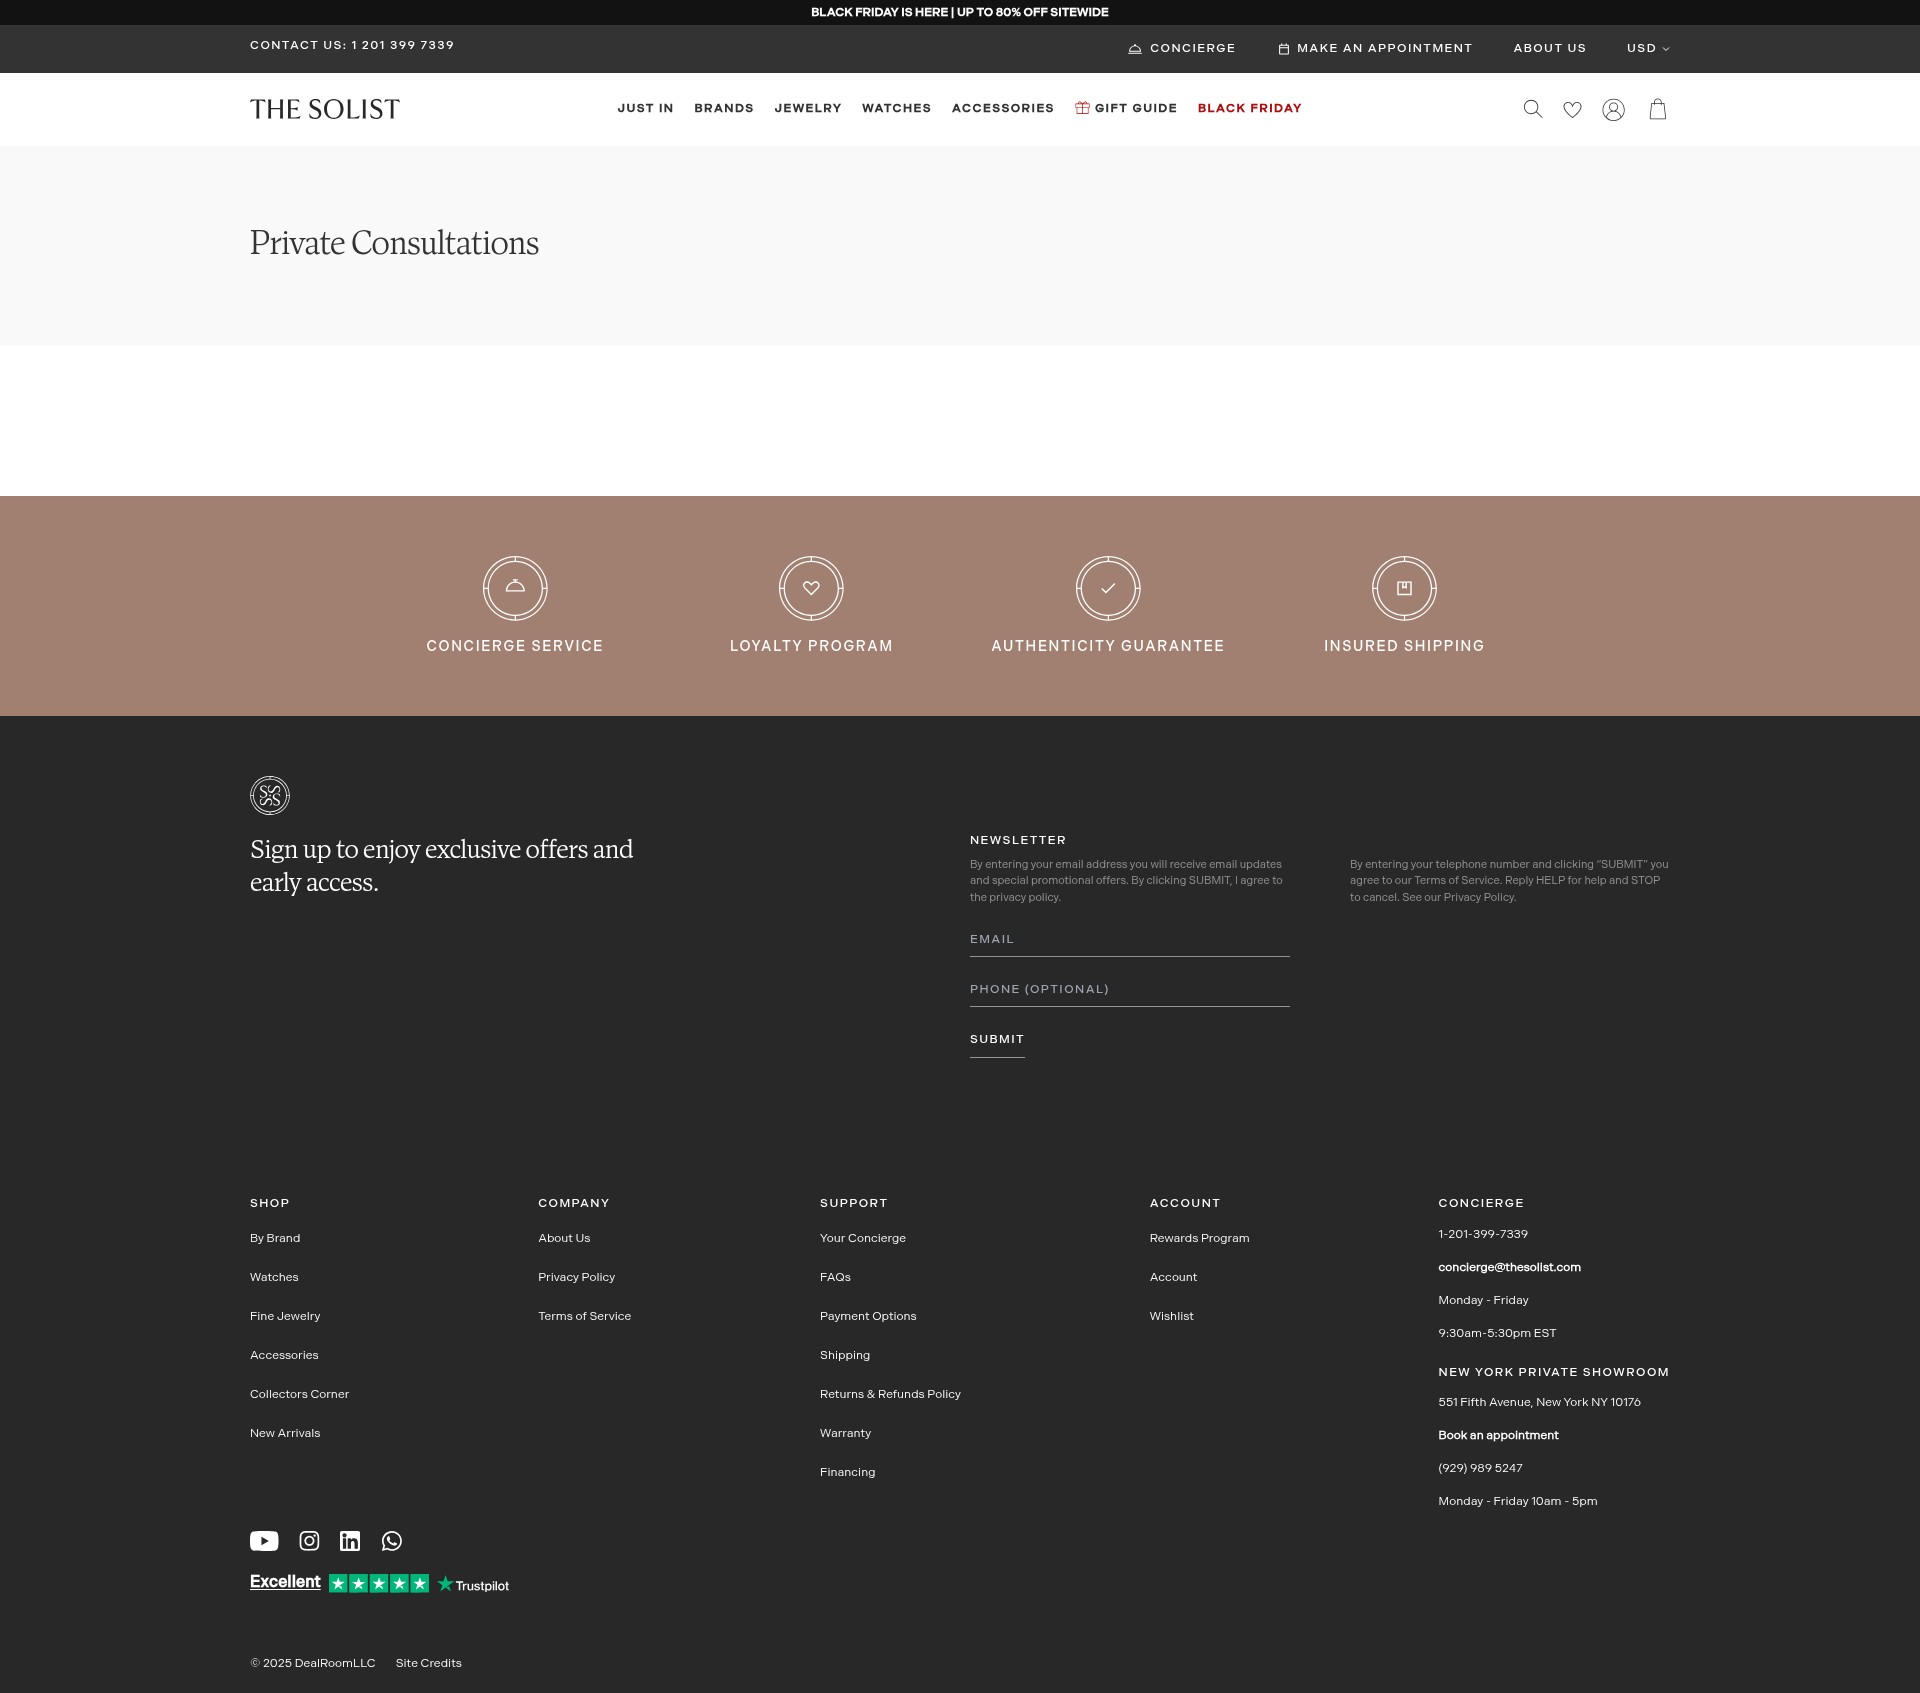Viewport: 1920px width, 1693px height.
Task: Open the Watches menu
Action: (x=896, y=108)
